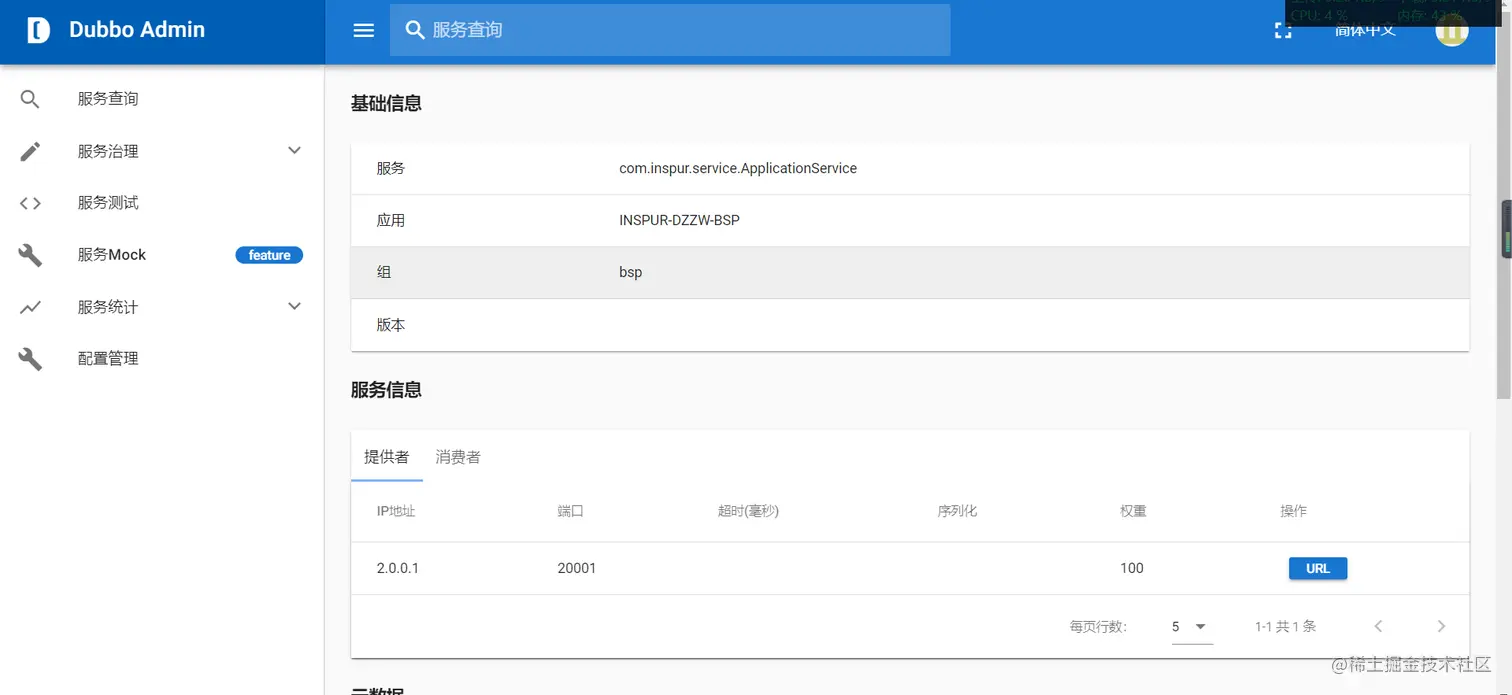Click the 服务 row label in 基础信息
Screen dimensions: 1512x695
[x=391, y=168]
